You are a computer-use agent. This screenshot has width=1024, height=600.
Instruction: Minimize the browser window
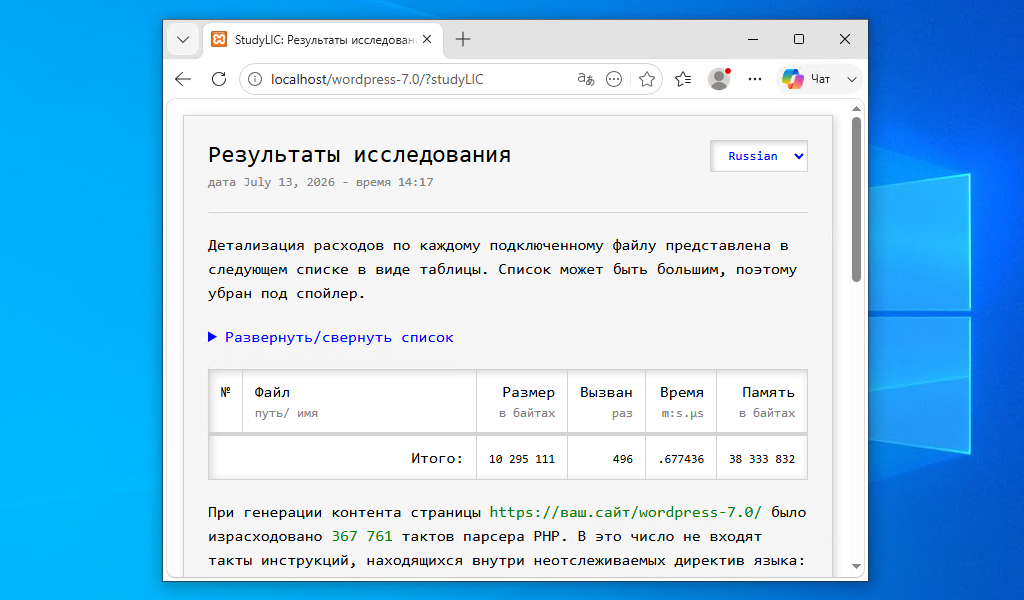[x=753, y=40]
